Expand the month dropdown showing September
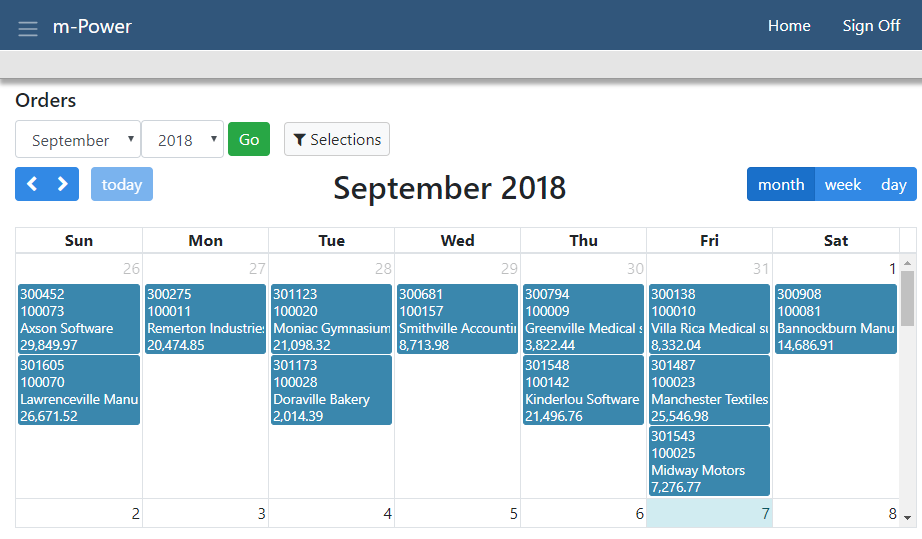The image size is (922, 539). click(77, 140)
